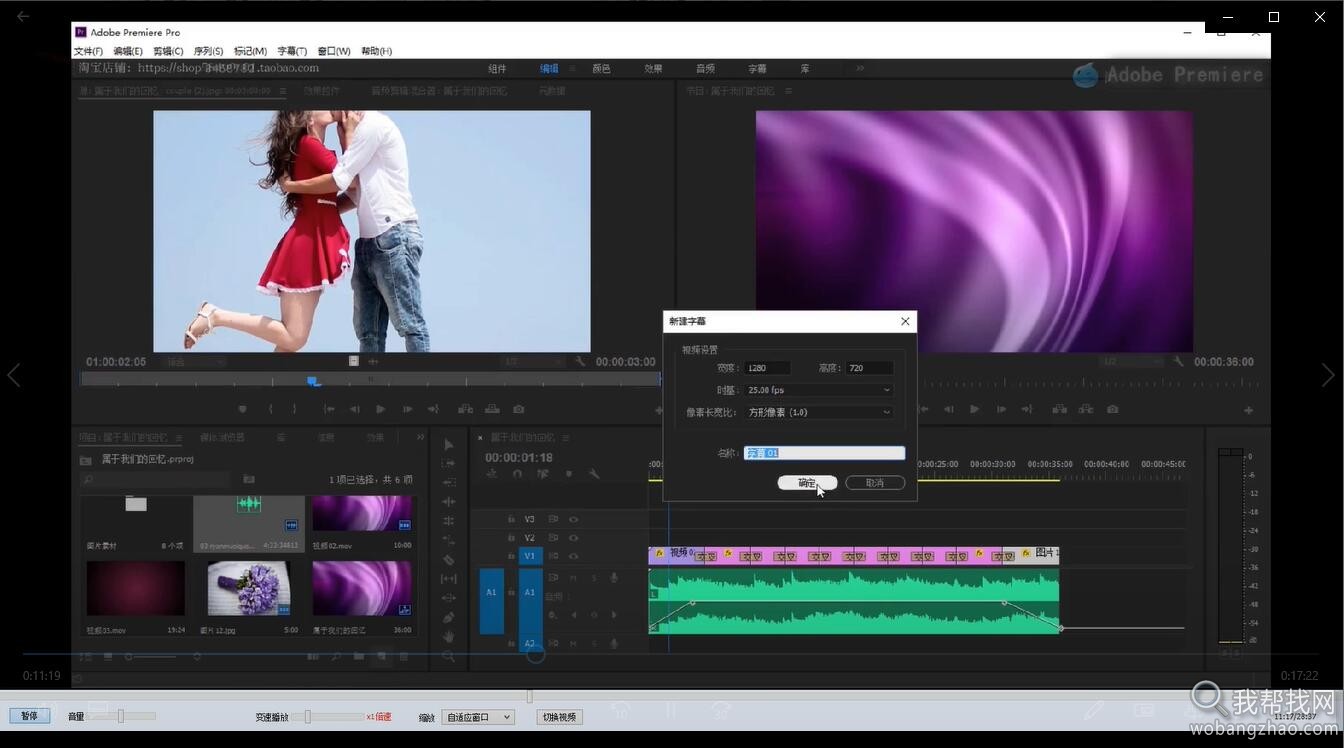Select the Track Select Forward tool
Viewport: 1344px width, 748px height.
coord(449,463)
